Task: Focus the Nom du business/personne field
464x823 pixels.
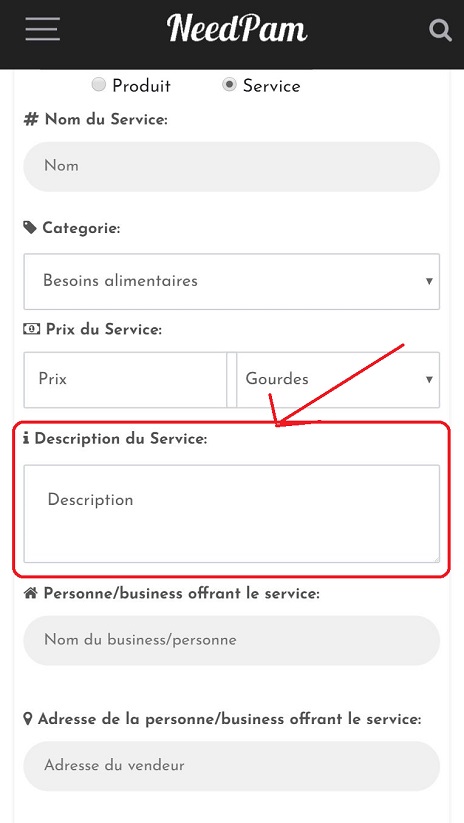Action: (x=231, y=640)
